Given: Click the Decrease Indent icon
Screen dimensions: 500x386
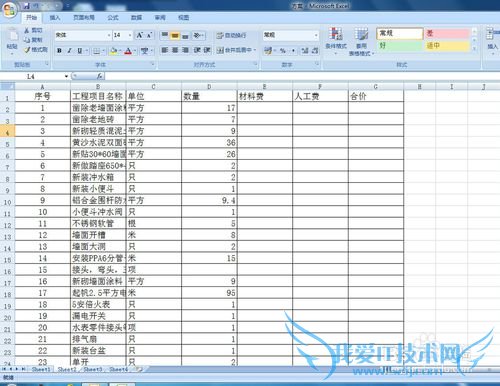Looking at the screenshot, I should tap(197, 50).
